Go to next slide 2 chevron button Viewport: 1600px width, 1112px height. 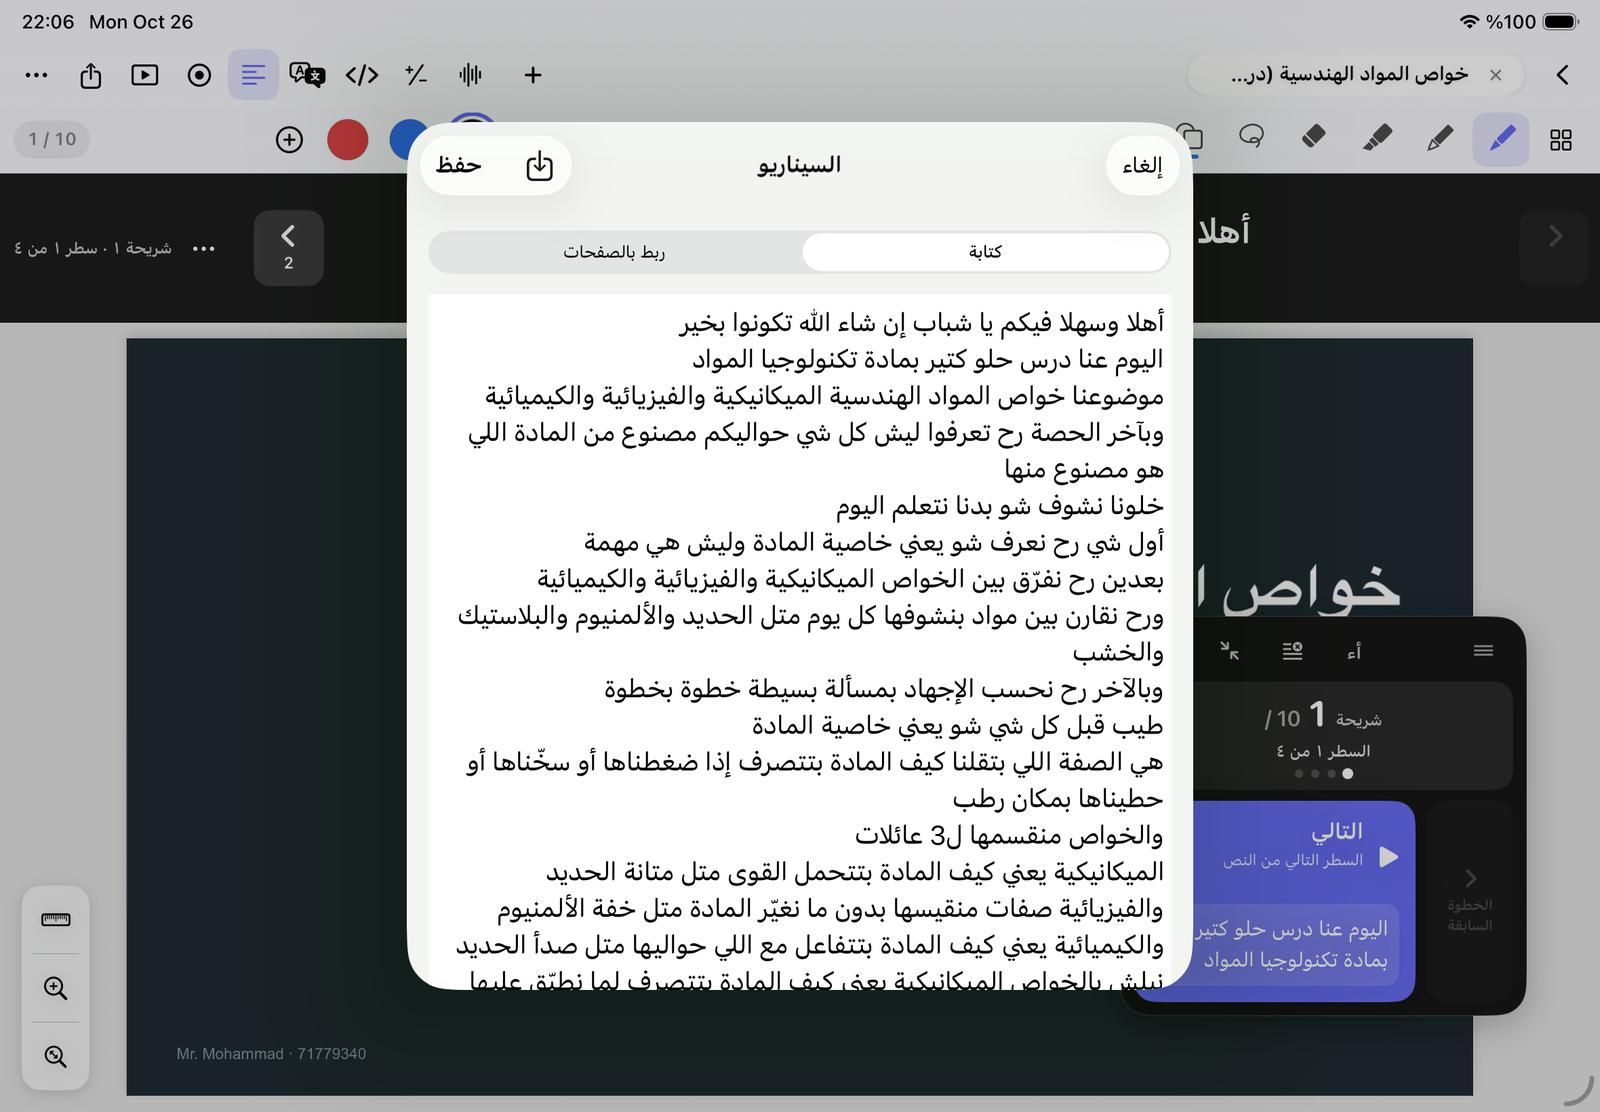[288, 248]
